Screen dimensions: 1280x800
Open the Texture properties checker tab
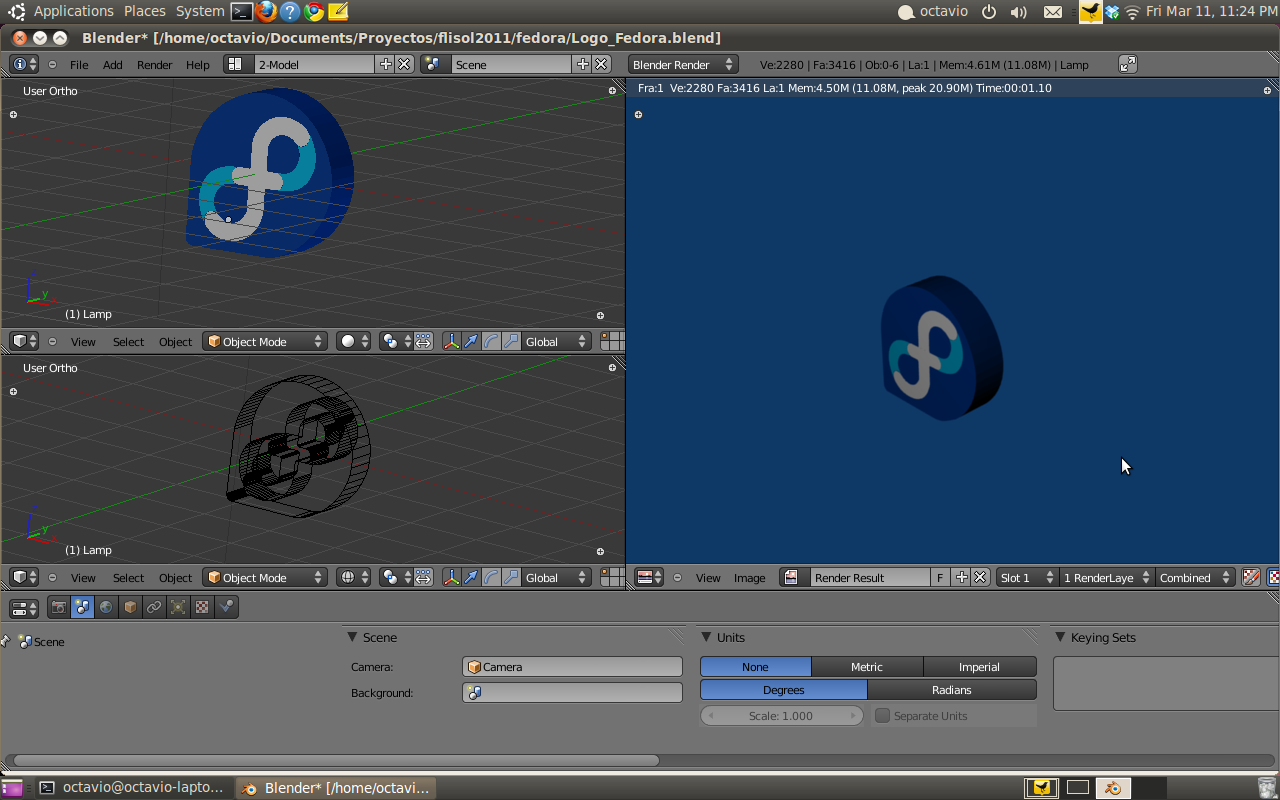[202, 607]
